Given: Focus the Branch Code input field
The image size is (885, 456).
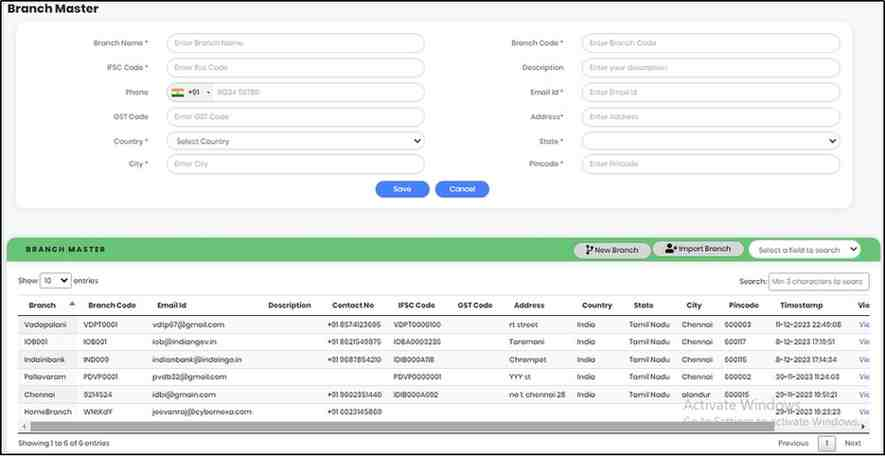Looking at the screenshot, I should 711,43.
